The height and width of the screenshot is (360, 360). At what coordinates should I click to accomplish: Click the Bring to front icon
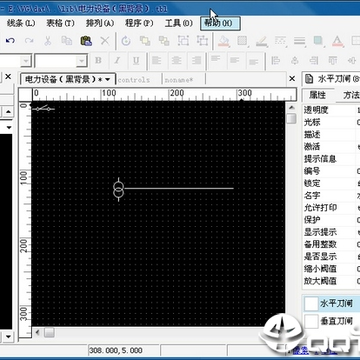click(145, 41)
